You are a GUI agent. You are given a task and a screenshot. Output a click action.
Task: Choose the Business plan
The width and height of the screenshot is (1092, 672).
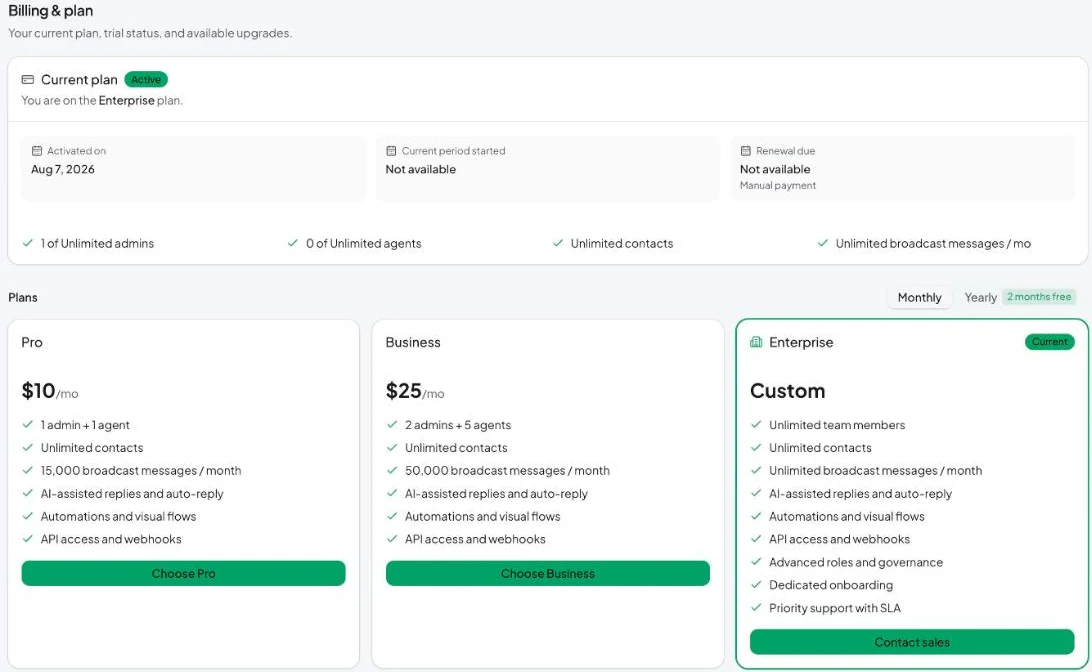click(x=547, y=573)
